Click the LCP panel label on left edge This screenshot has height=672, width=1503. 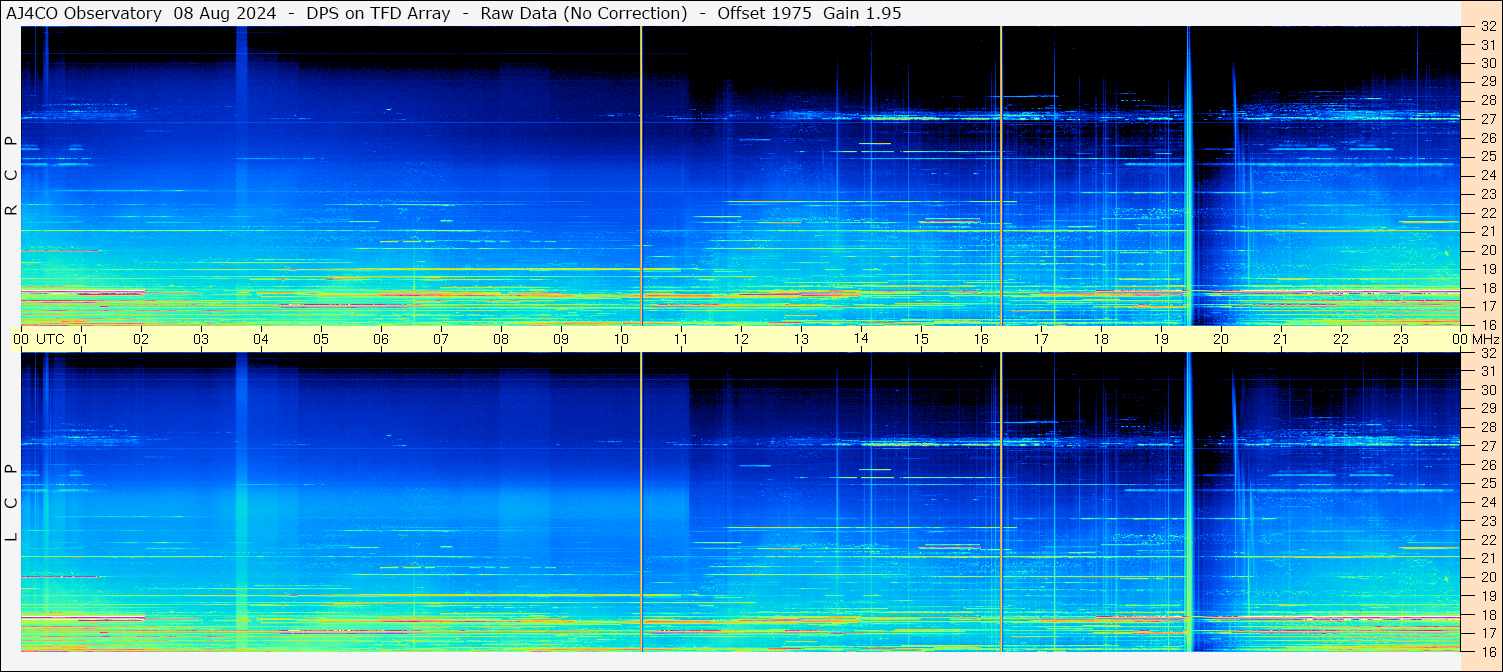point(11,502)
